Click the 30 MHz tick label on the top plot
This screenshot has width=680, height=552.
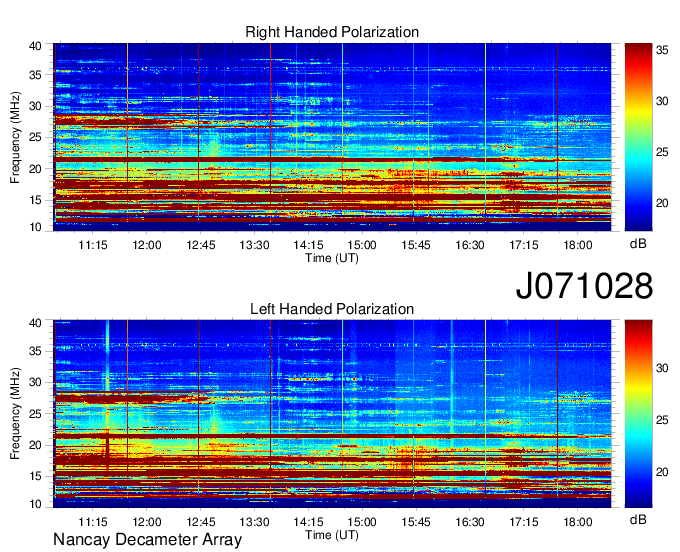click(36, 106)
